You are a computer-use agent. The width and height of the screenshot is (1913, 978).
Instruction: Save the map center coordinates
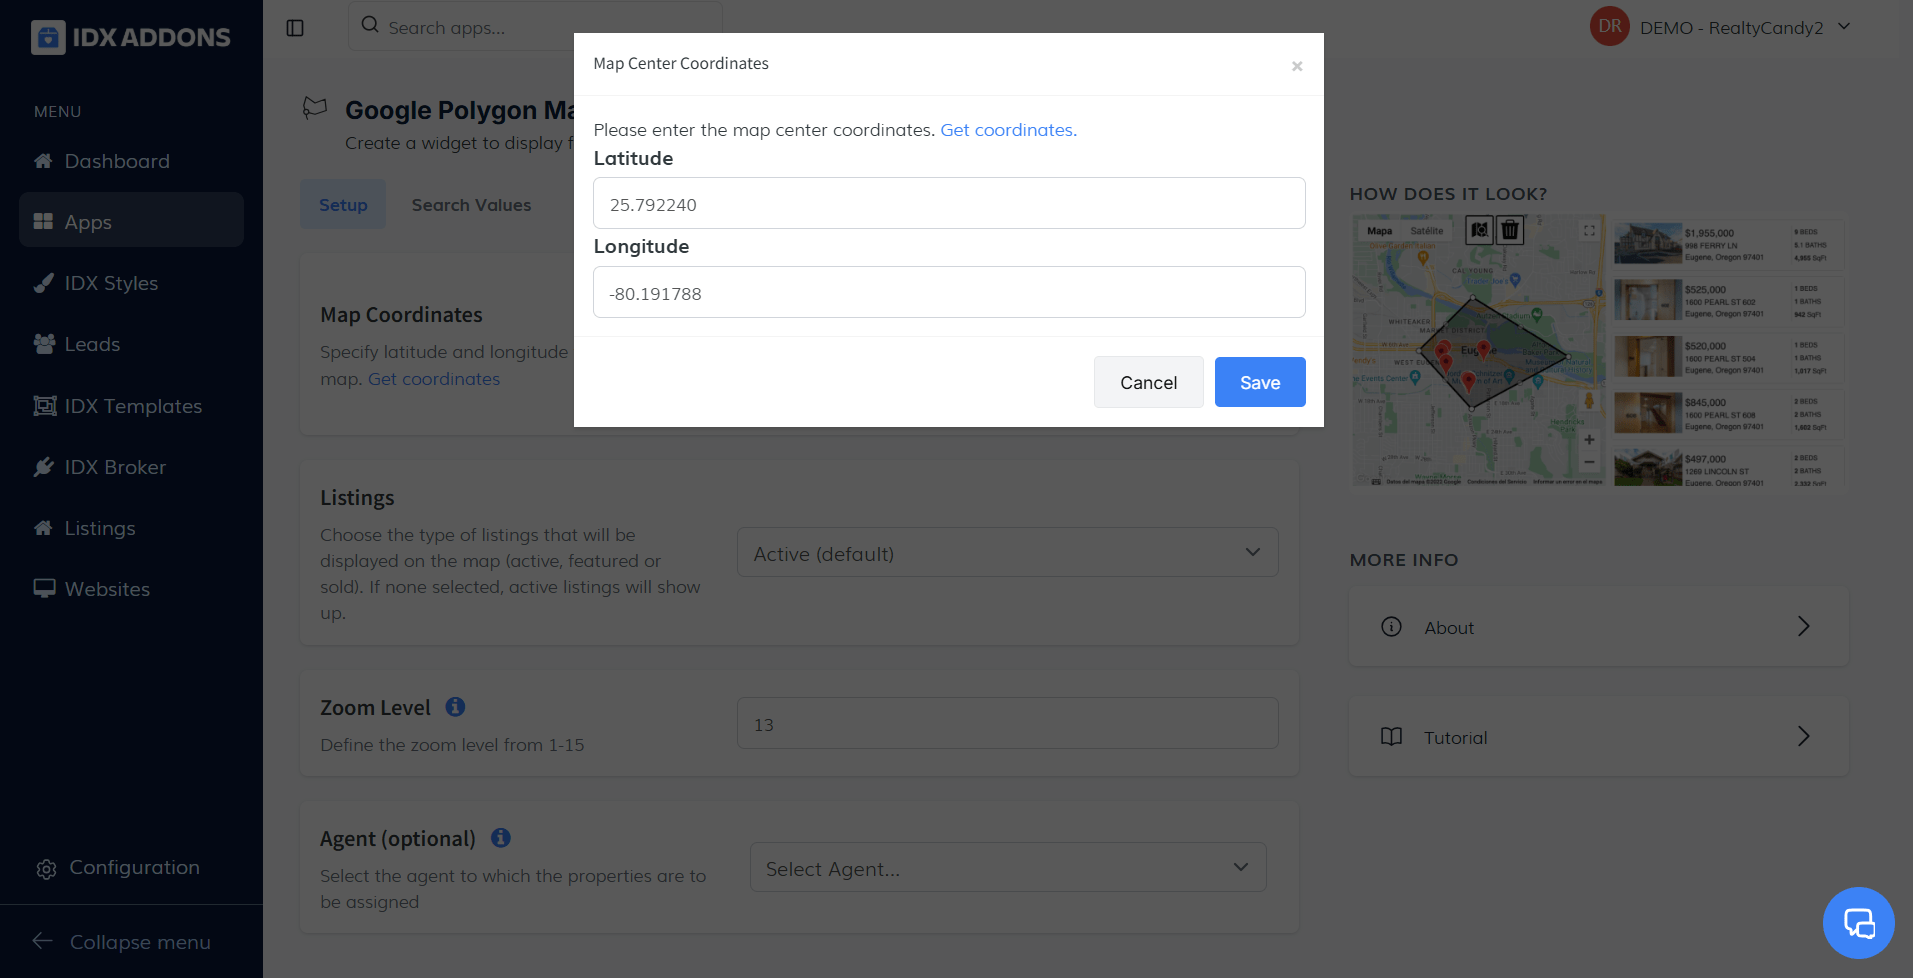(x=1259, y=383)
